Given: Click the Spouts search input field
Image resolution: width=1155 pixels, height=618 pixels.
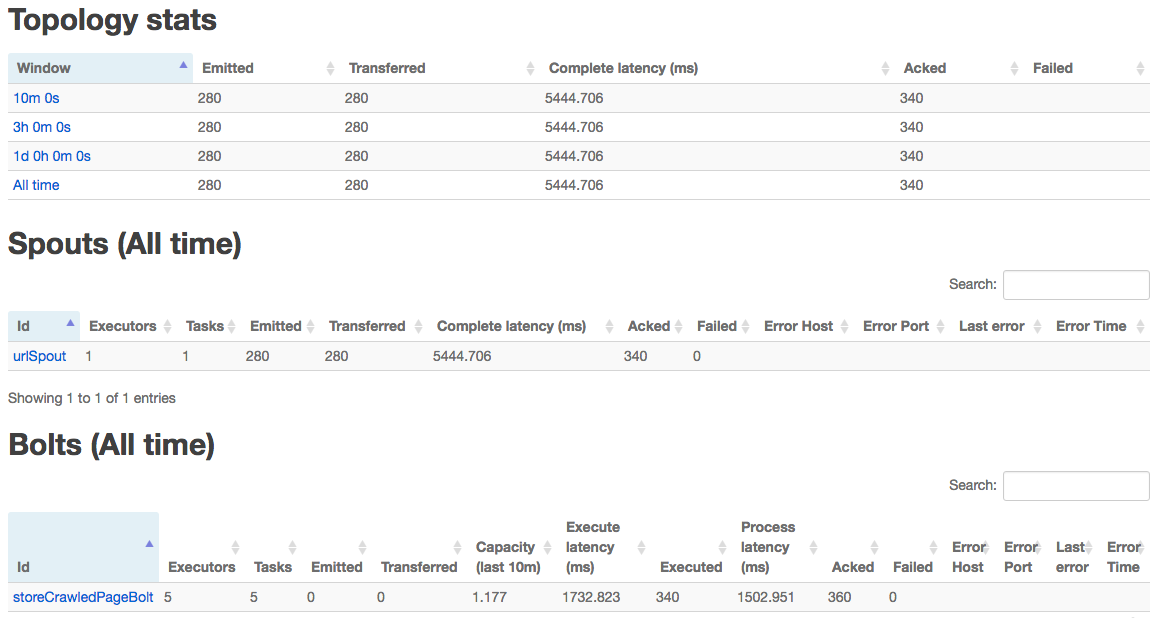Looking at the screenshot, I should 1075,285.
